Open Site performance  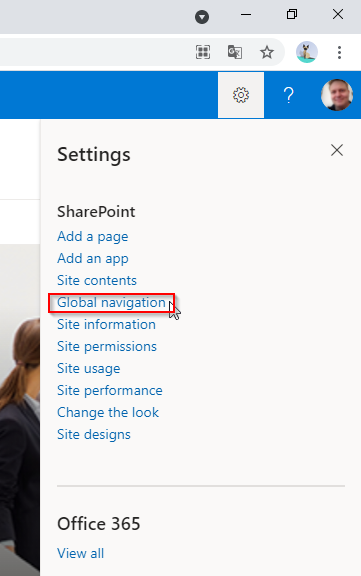coord(110,390)
